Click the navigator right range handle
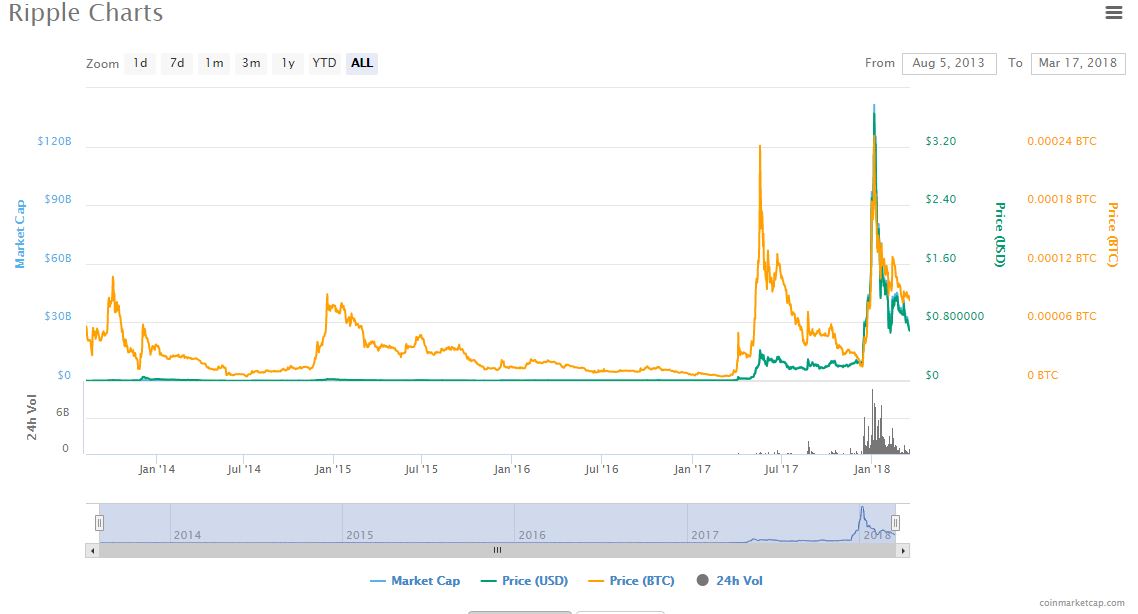 [x=896, y=523]
